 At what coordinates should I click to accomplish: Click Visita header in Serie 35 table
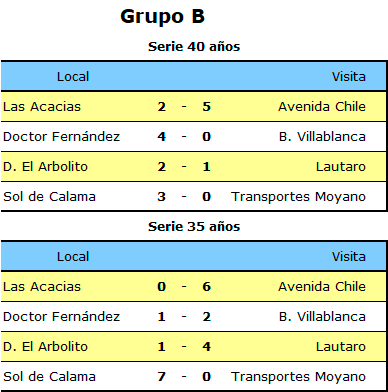[x=349, y=257]
